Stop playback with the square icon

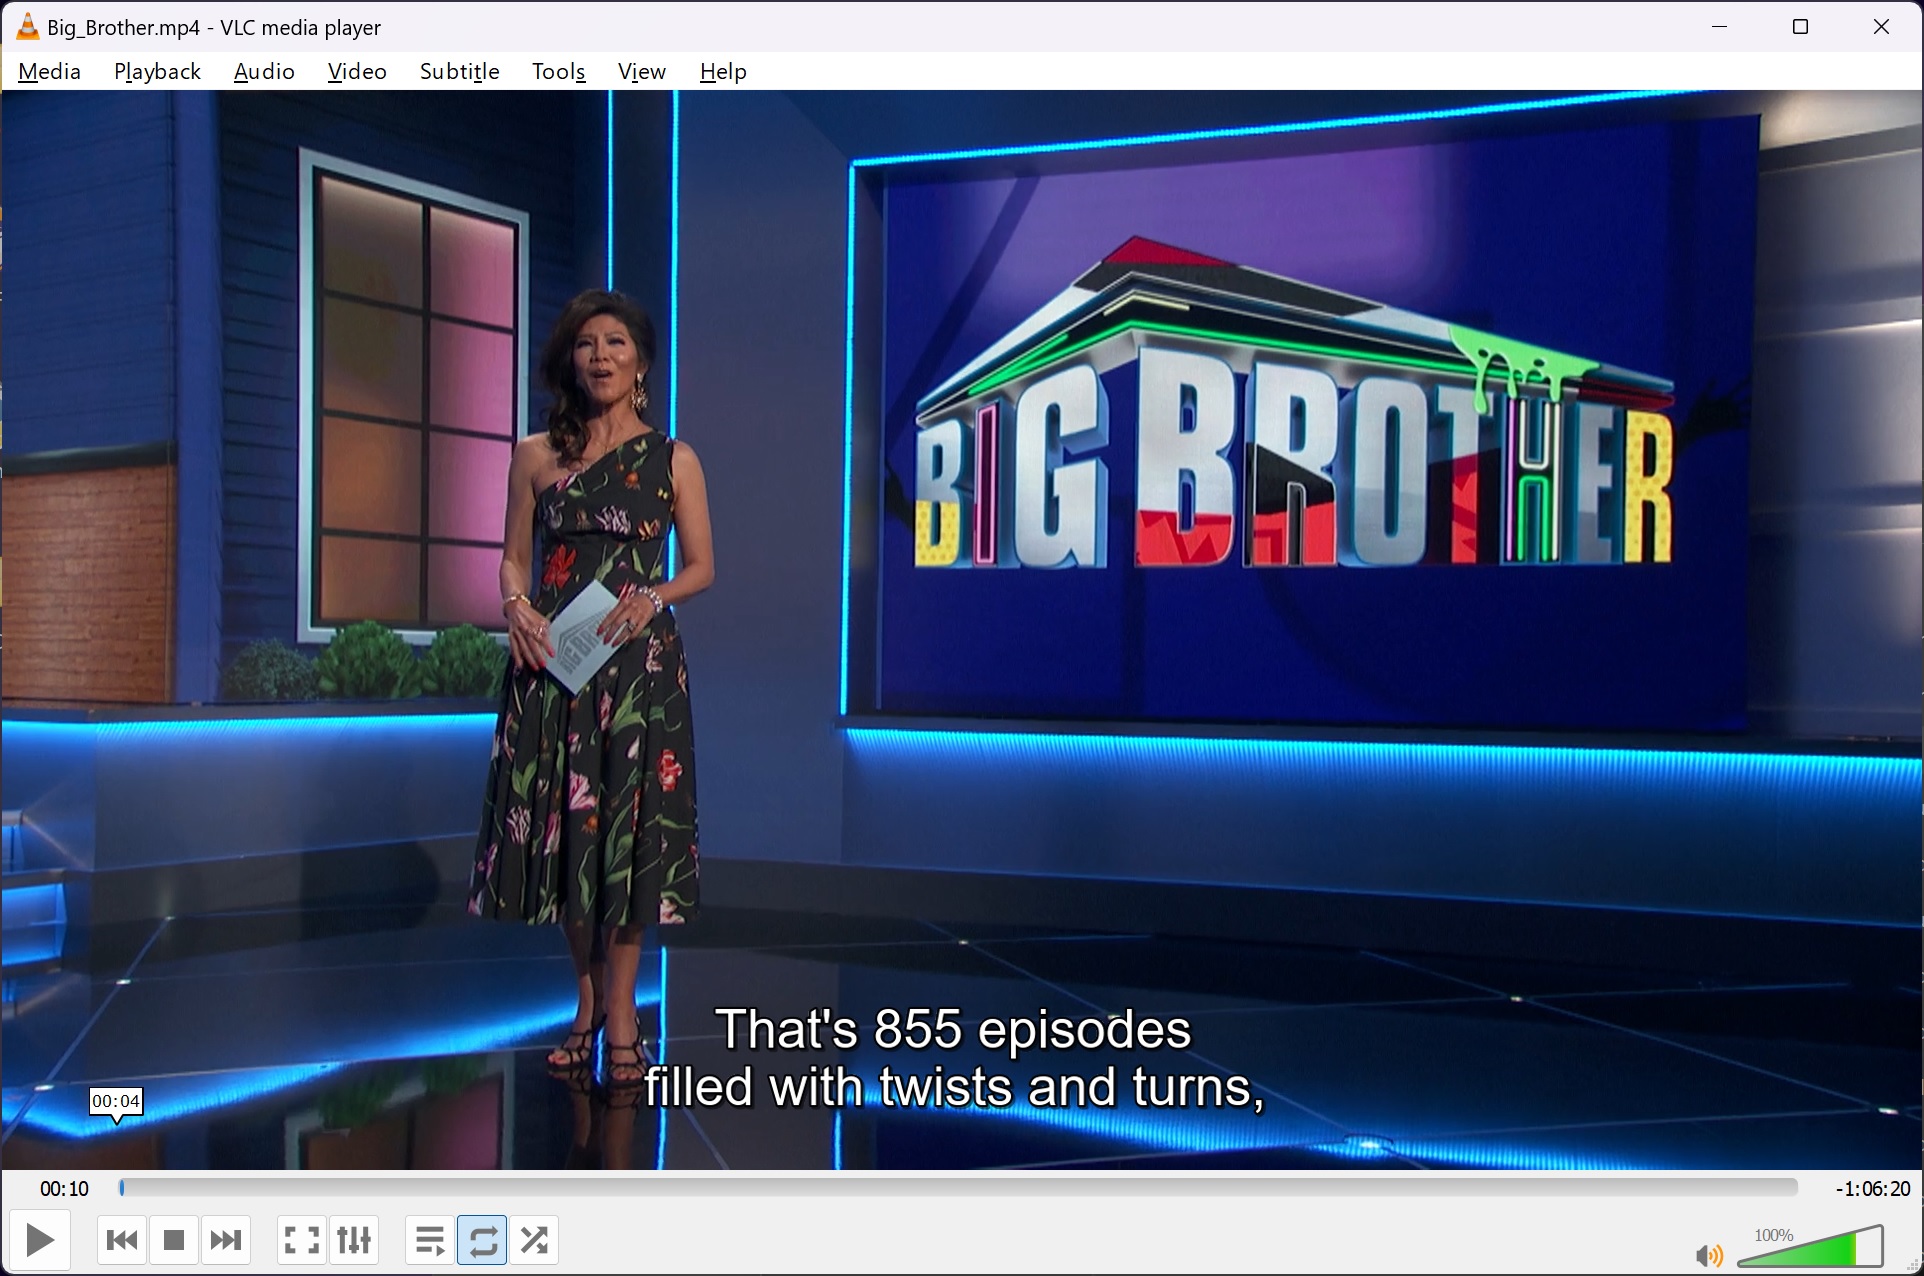[x=174, y=1241]
